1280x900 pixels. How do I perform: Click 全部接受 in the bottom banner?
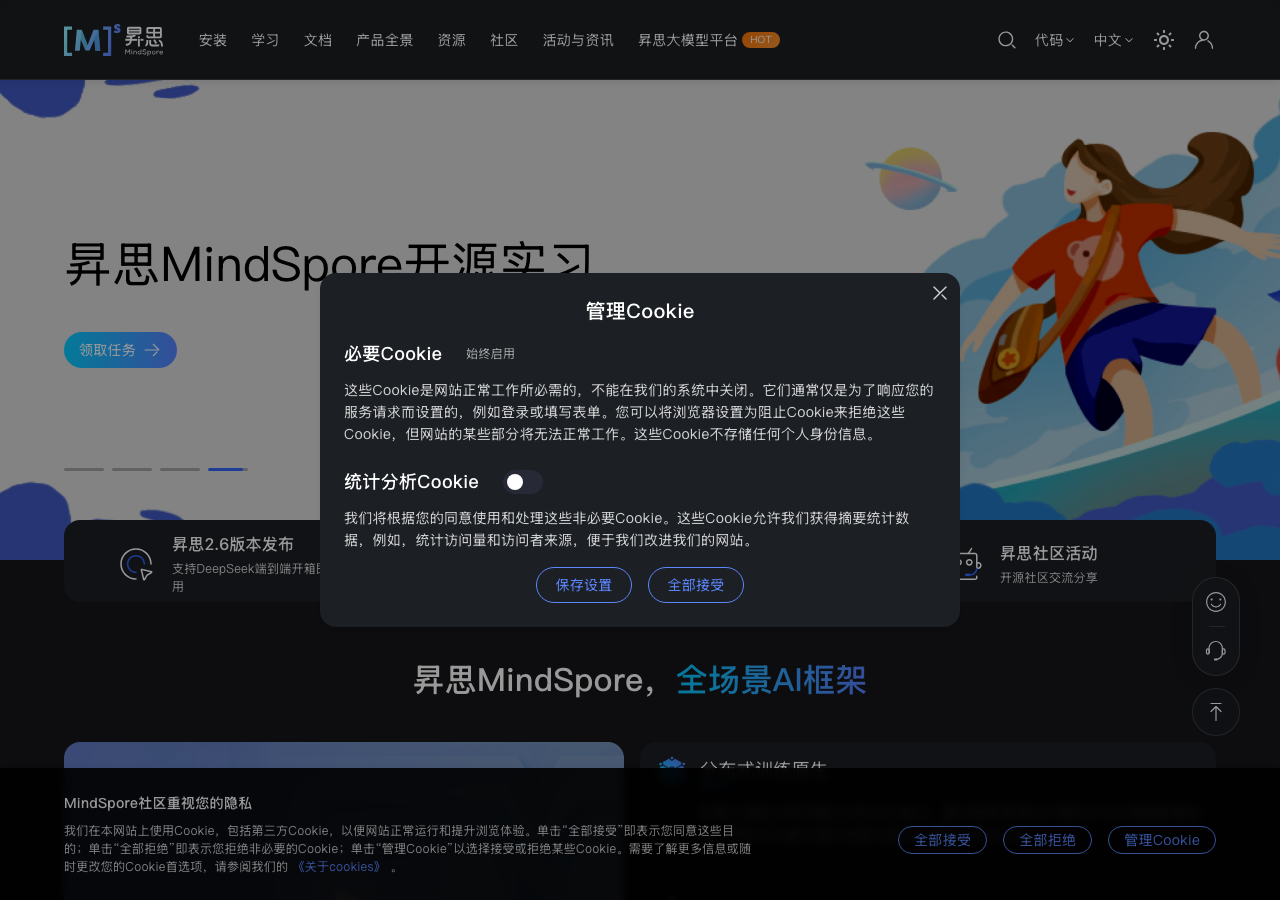click(x=942, y=840)
